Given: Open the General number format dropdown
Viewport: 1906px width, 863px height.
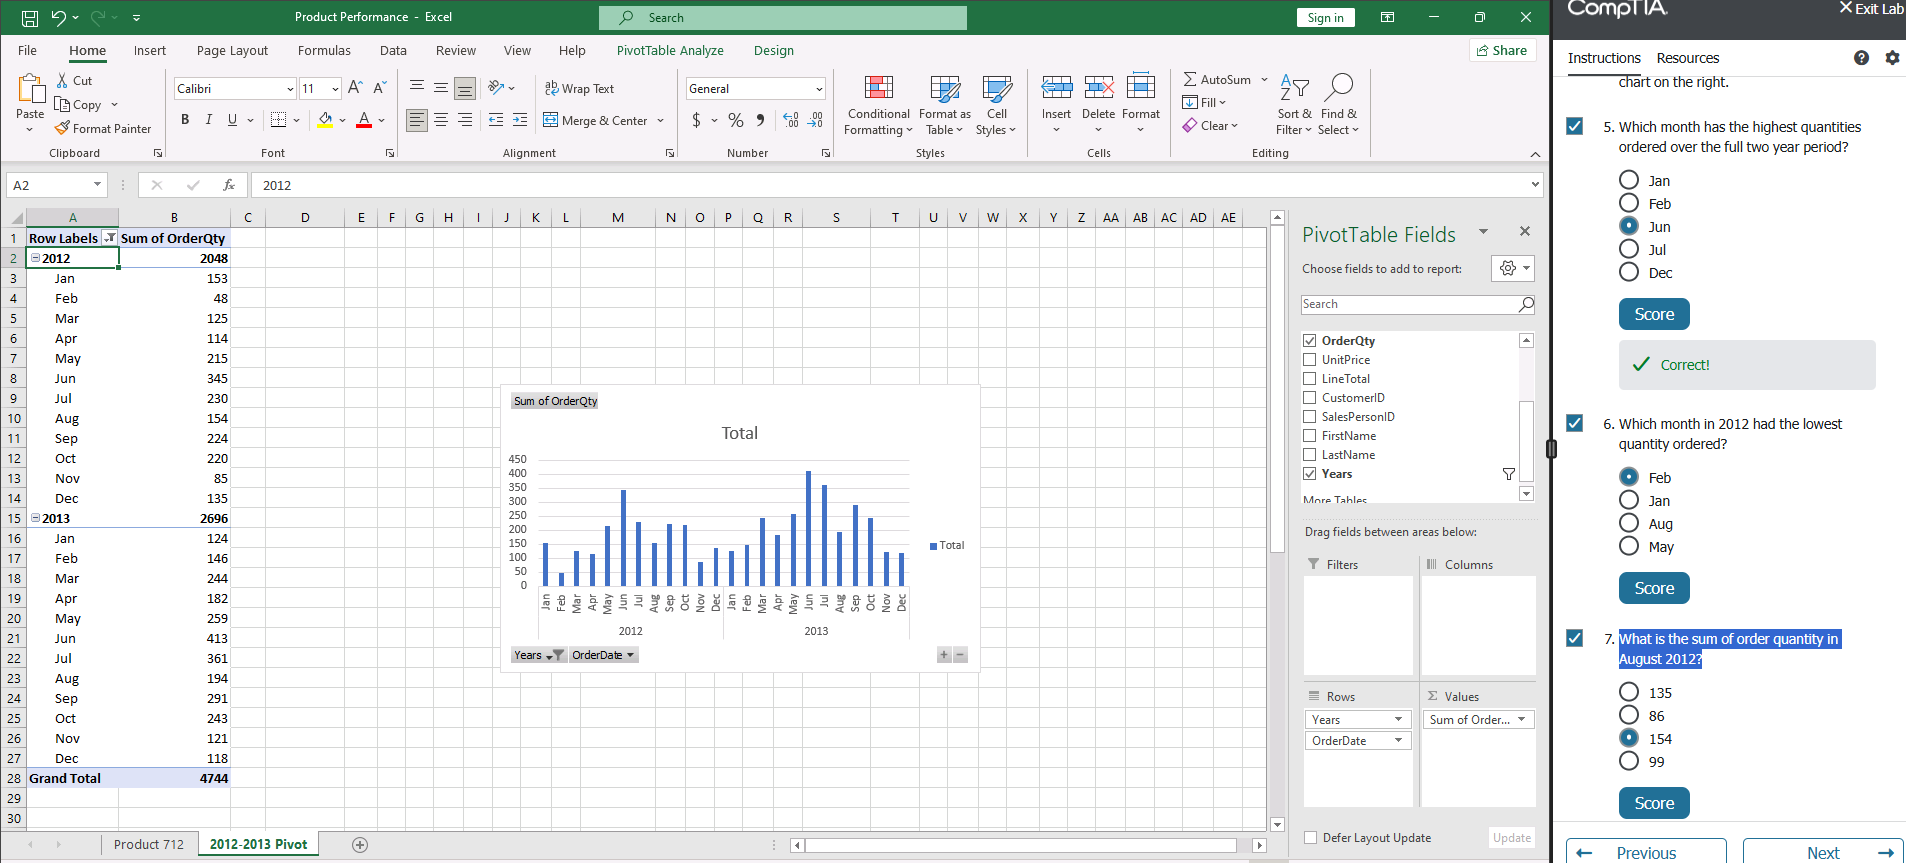Looking at the screenshot, I should [x=819, y=89].
